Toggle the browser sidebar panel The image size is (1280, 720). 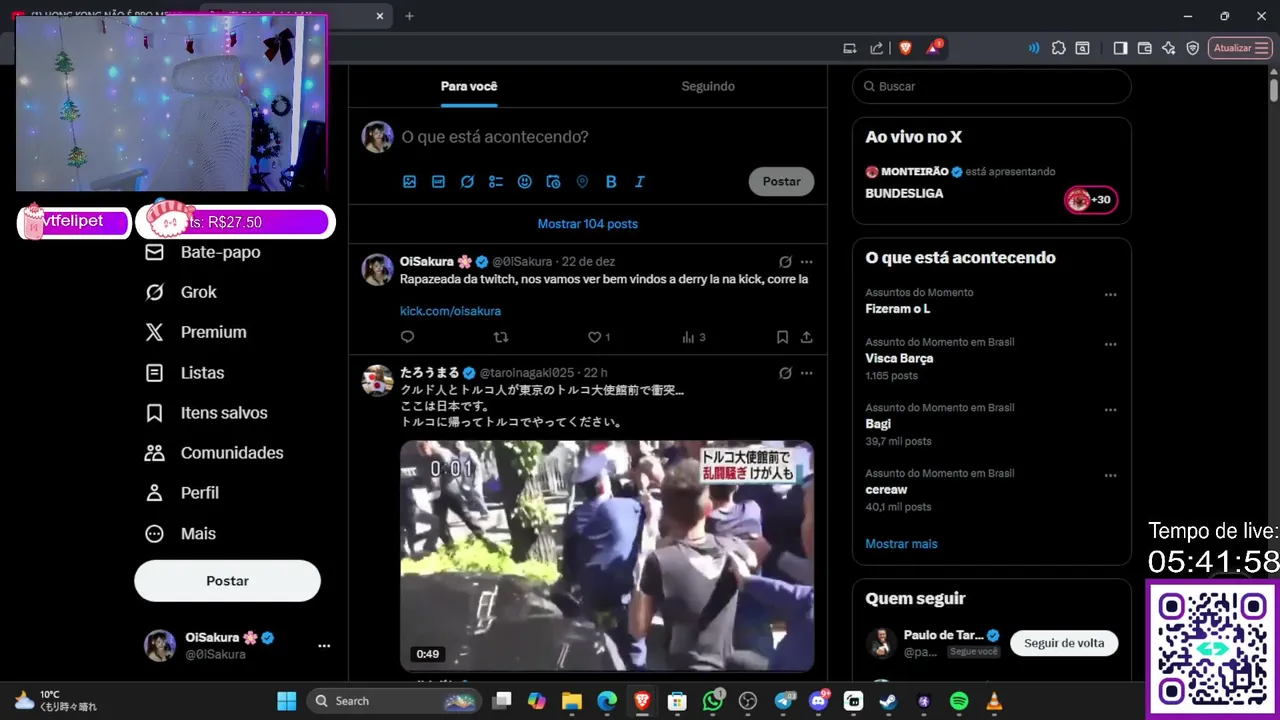pos(1120,48)
